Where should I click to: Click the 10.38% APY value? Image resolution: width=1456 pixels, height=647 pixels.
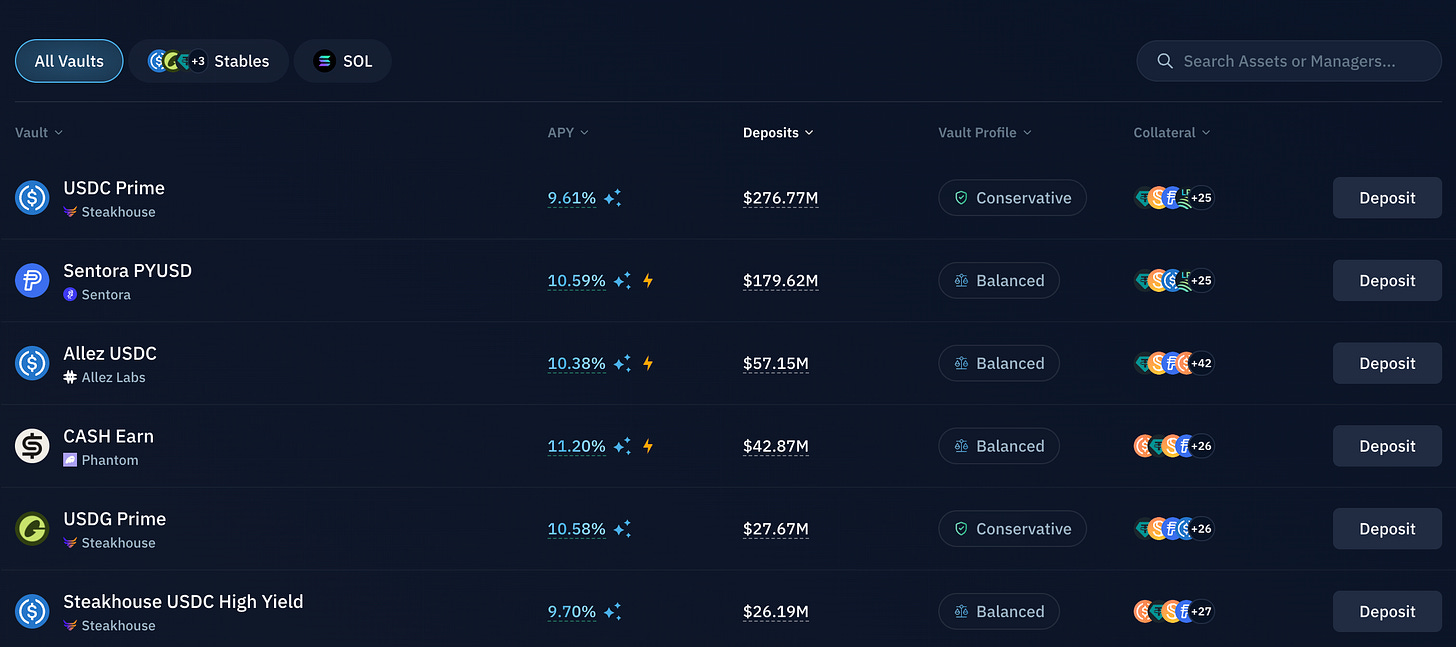[577, 363]
